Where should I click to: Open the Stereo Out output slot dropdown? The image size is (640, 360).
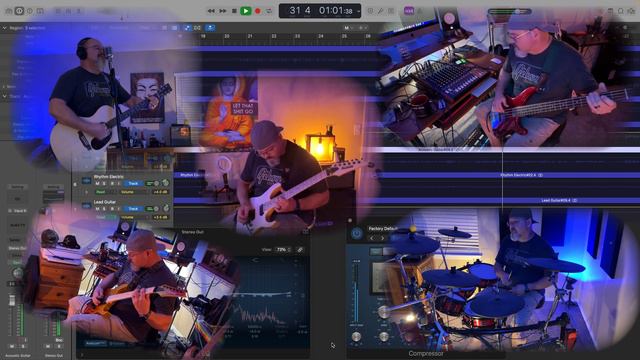(17, 248)
